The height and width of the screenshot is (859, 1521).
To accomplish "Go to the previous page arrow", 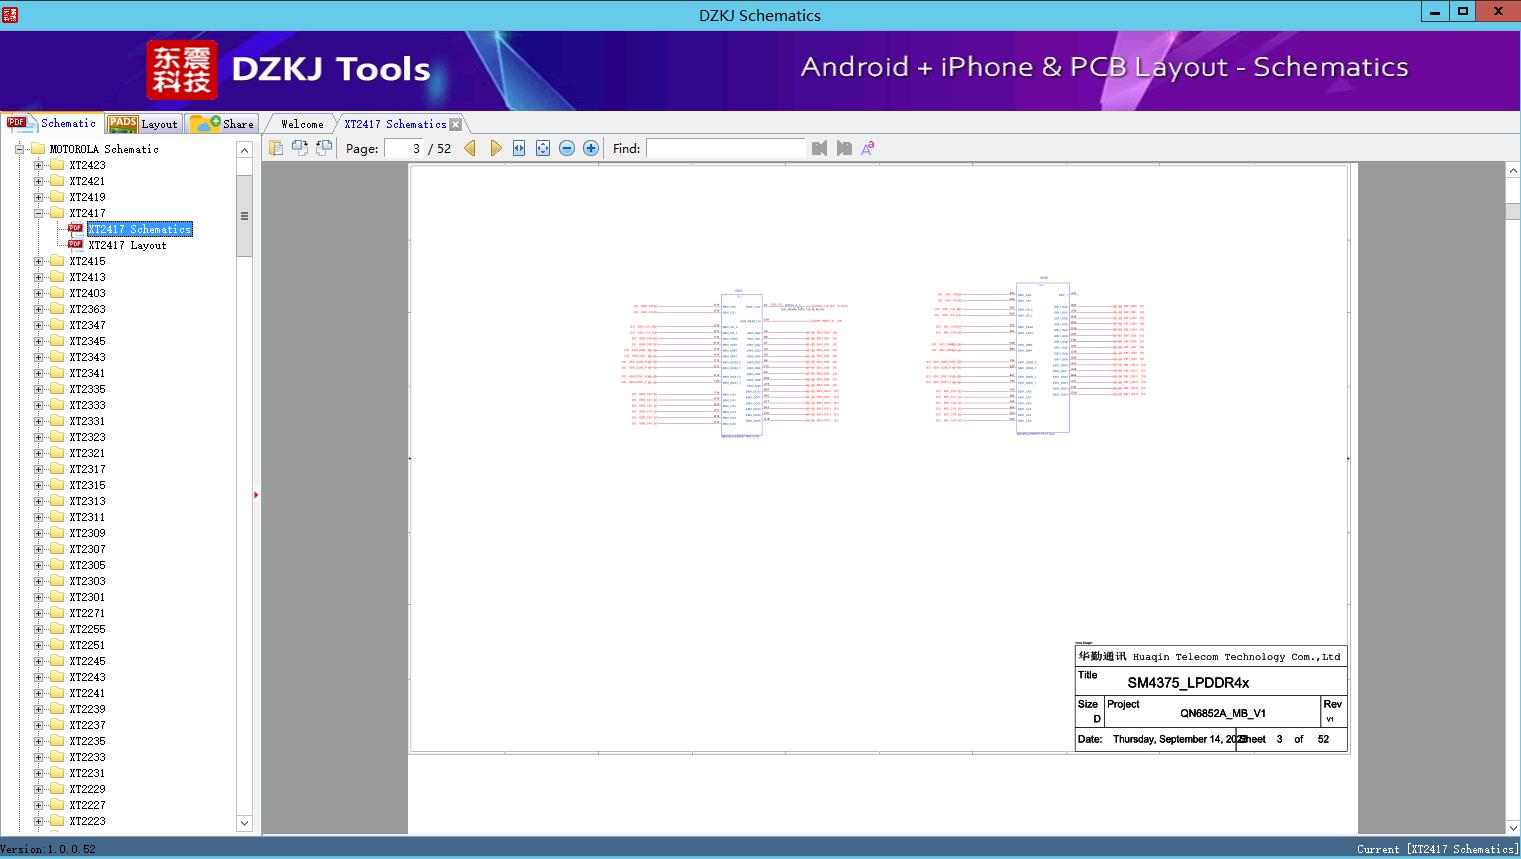I will coord(470,148).
